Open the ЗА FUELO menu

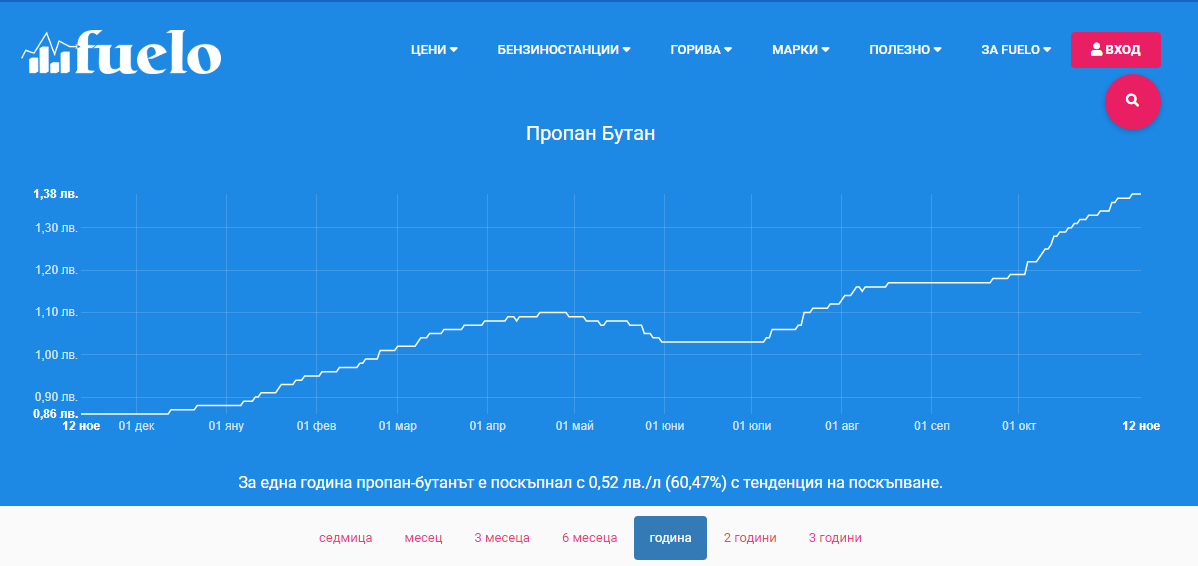1016,50
